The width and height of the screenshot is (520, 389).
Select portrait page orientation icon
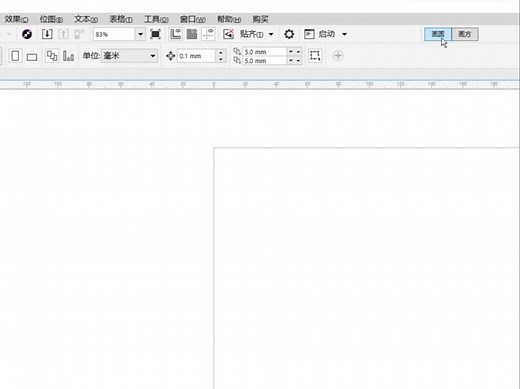(15, 56)
